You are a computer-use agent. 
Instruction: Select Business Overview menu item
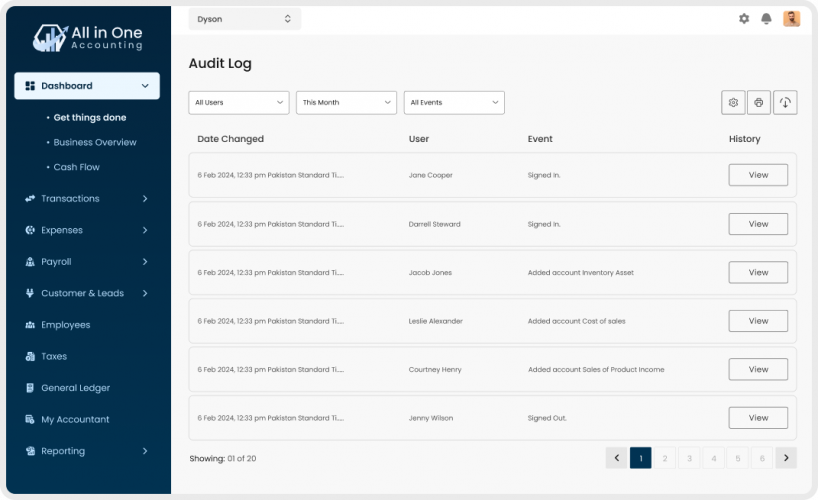(95, 142)
